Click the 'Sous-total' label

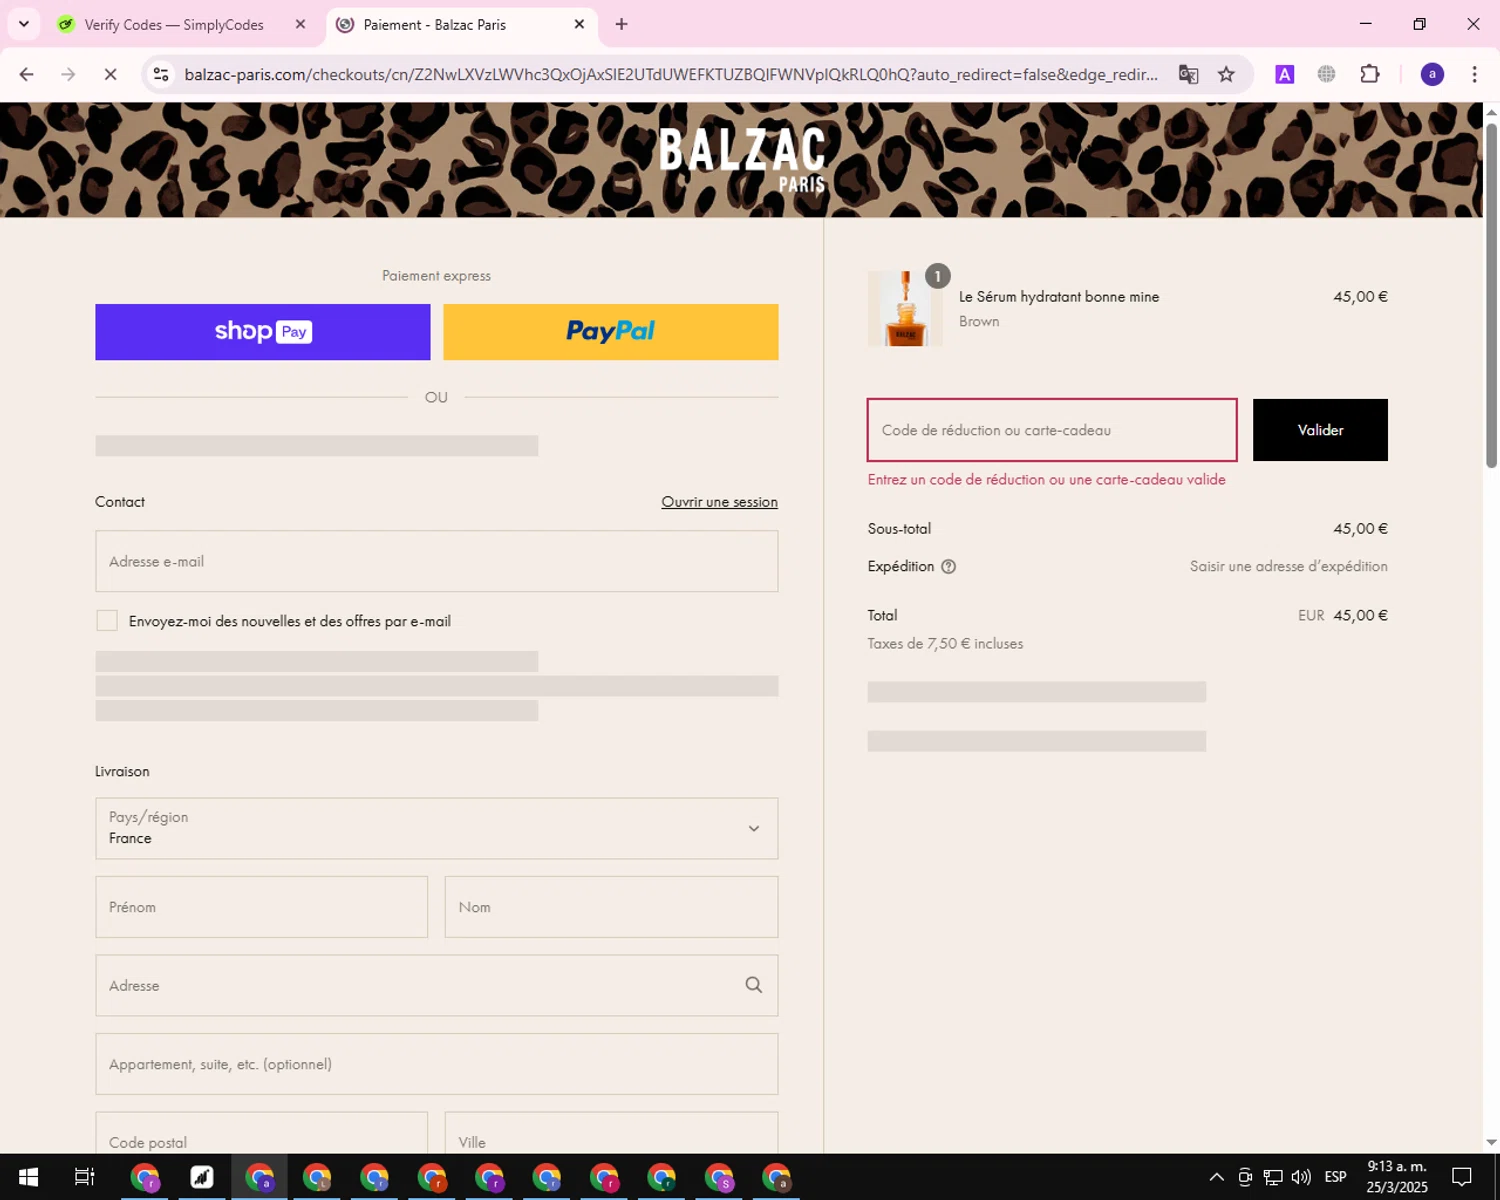(899, 529)
